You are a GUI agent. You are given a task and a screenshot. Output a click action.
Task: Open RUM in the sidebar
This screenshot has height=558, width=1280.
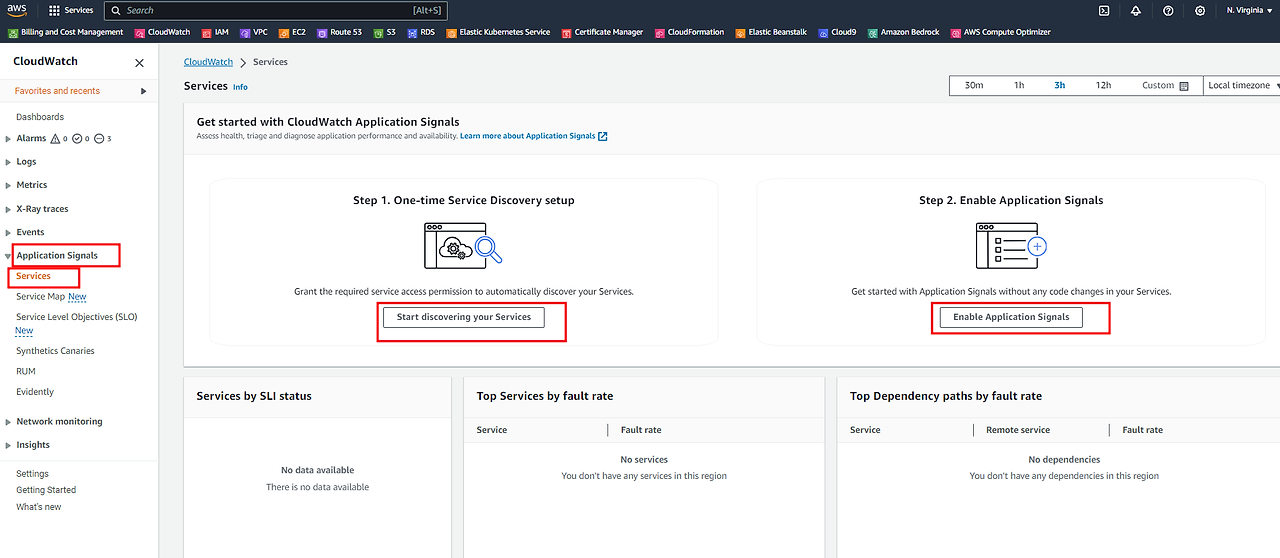[26, 371]
